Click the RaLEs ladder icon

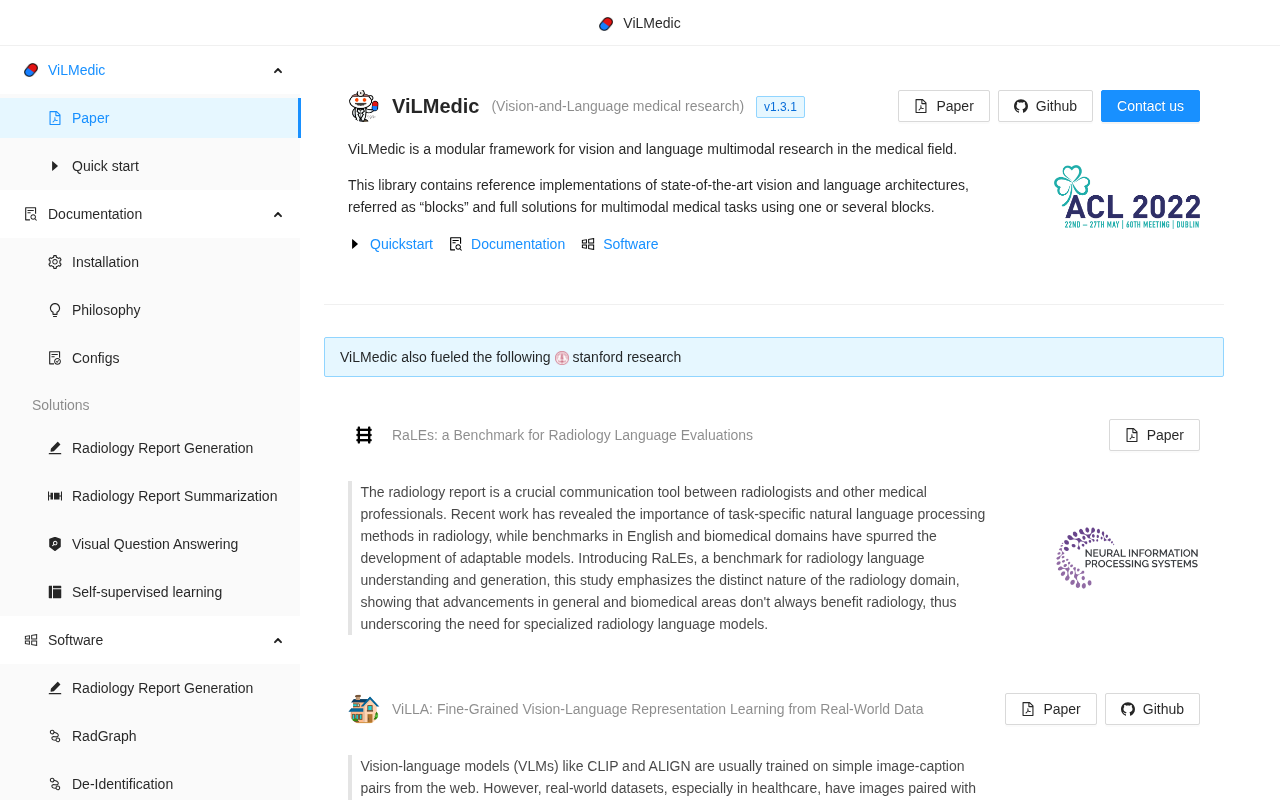click(364, 435)
